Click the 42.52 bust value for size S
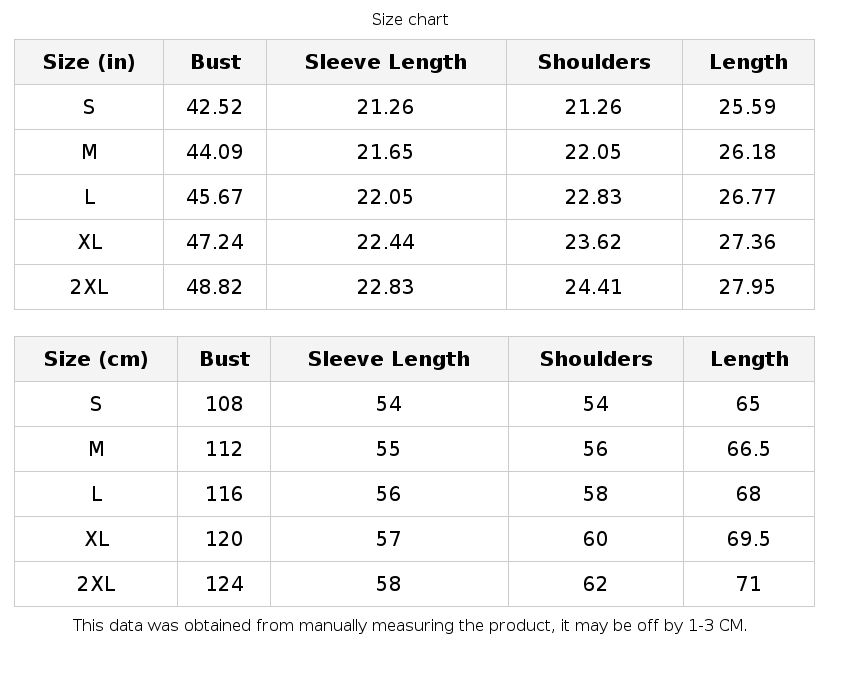850x676 pixels. tap(215, 107)
